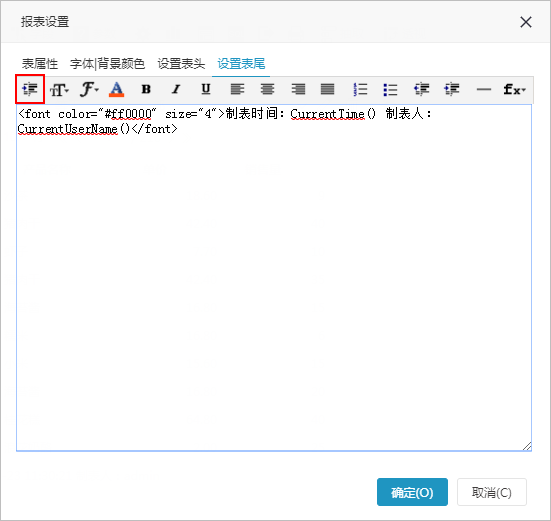The width and height of the screenshot is (551, 521).
Task: Open the font size dropdown
Action: [x=59, y=90]
